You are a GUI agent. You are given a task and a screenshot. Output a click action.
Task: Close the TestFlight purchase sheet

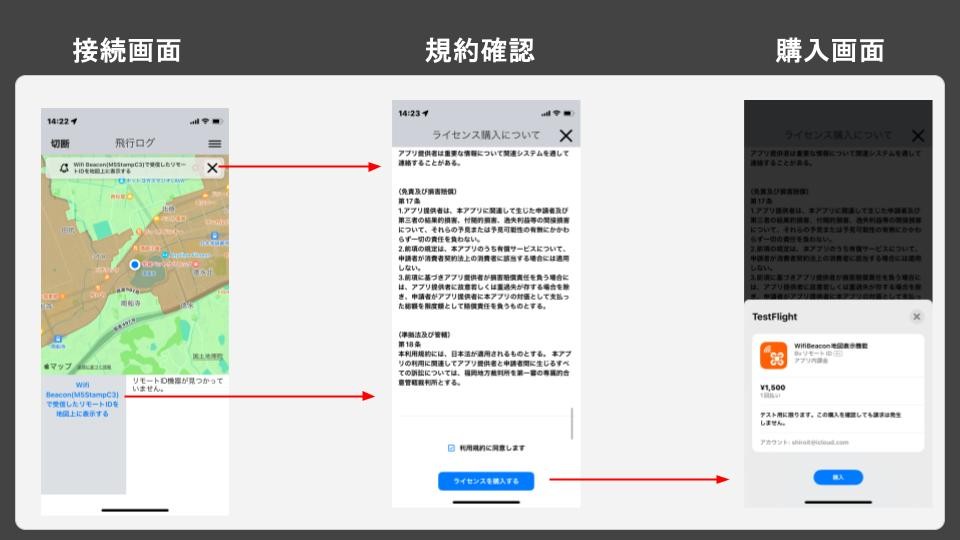point(916,317)
